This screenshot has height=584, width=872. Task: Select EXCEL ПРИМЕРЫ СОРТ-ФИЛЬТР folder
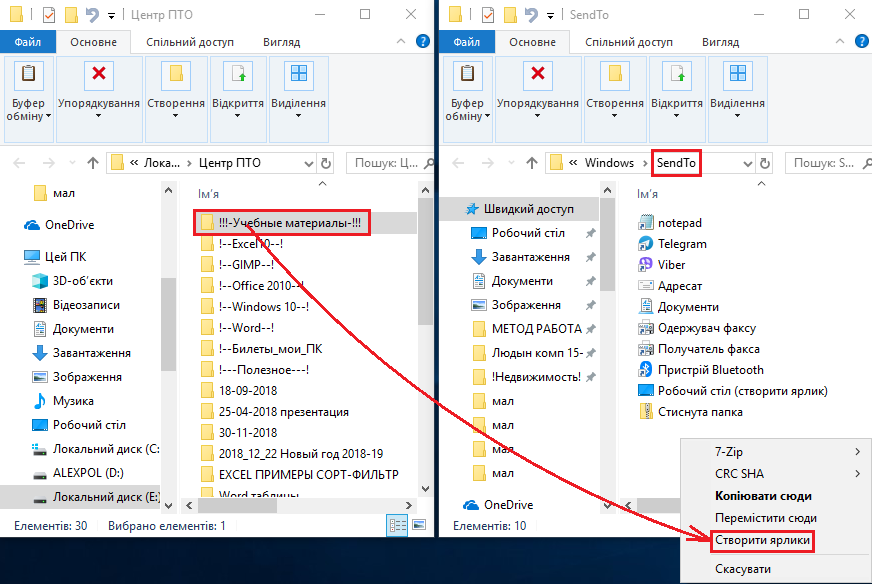click(300, 474)
